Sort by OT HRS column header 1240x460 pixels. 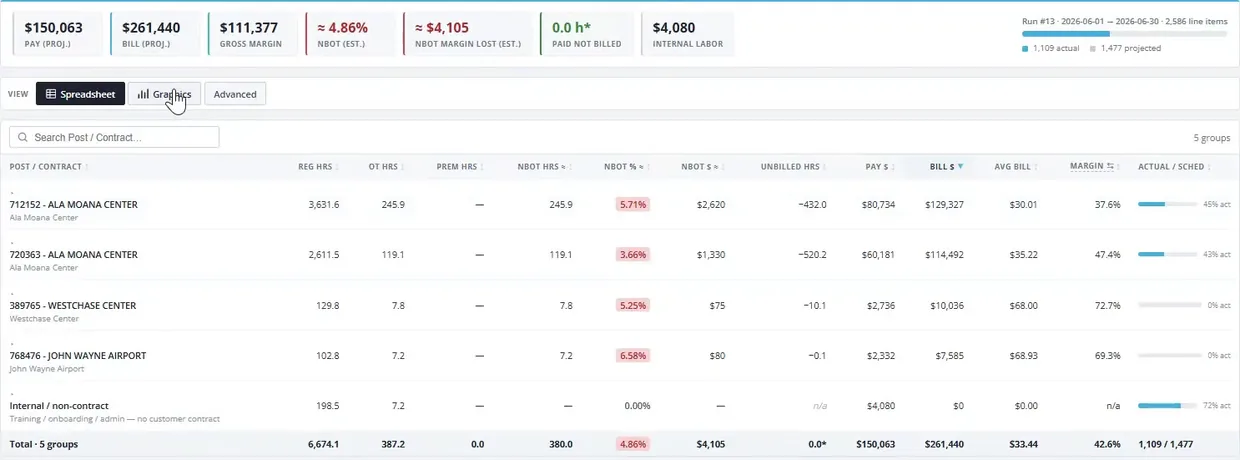pyautogui.click(x=386, y=167)
